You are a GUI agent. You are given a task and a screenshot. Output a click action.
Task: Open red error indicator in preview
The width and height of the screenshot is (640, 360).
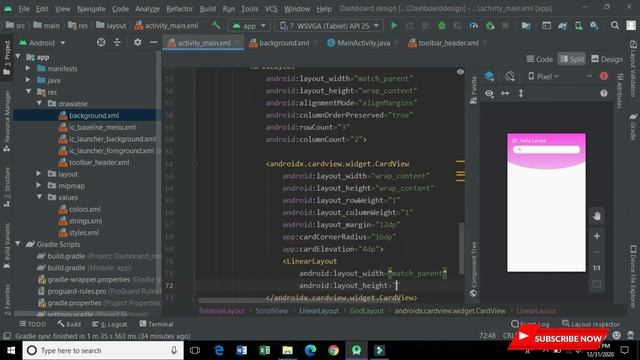pos(604,76)
